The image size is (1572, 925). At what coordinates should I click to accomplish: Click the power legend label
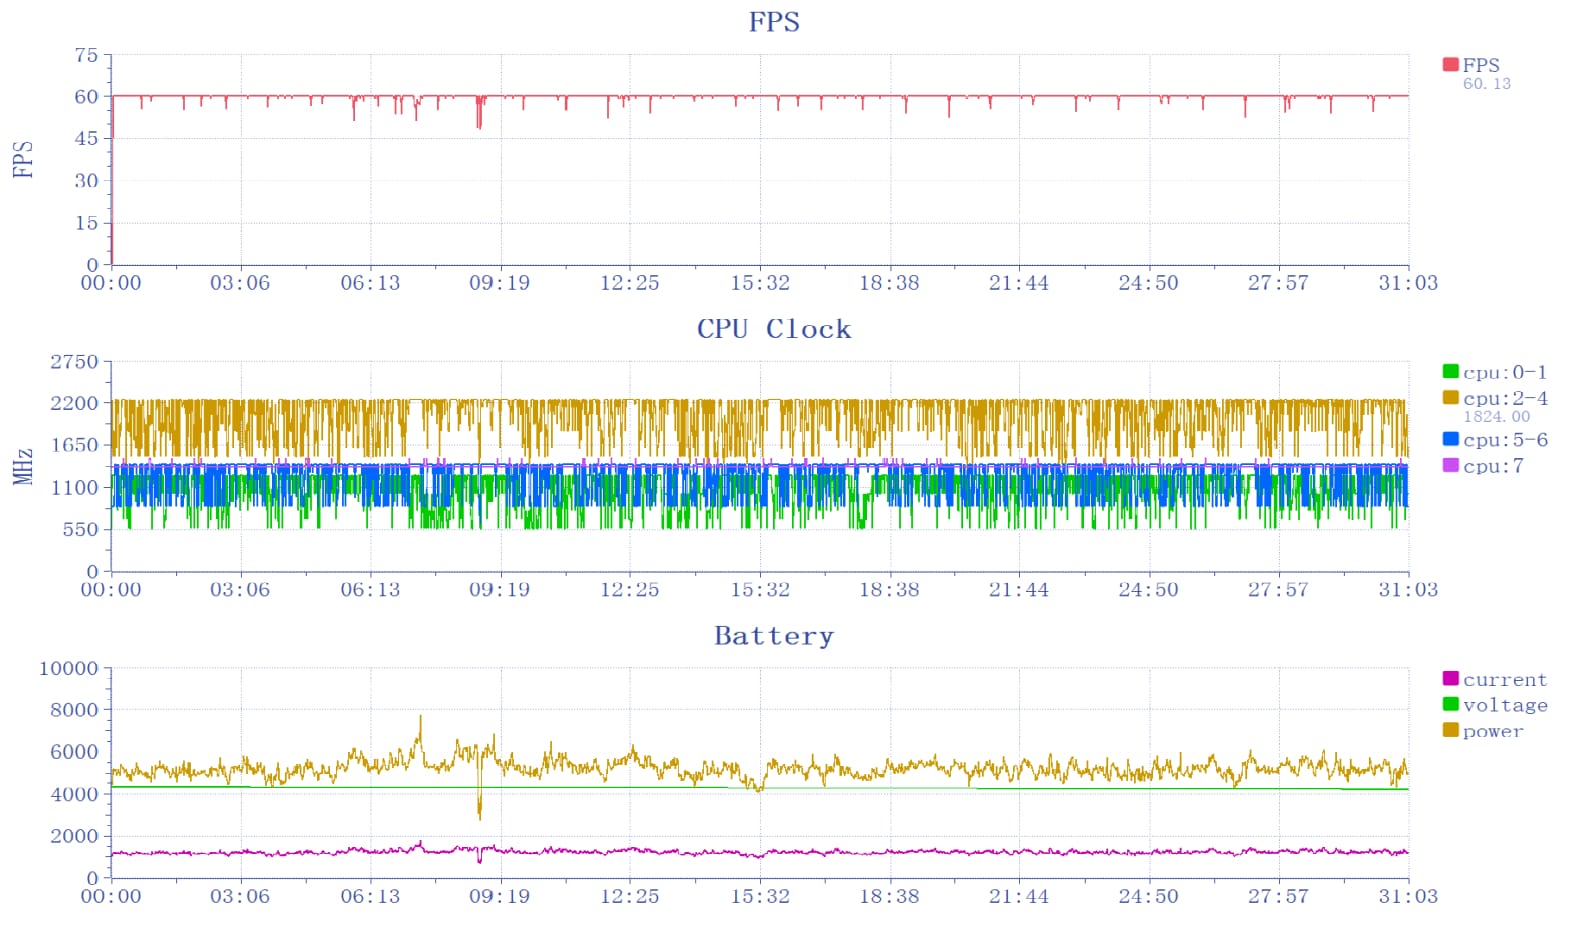pyautogui.click(x=1493, y=731)
